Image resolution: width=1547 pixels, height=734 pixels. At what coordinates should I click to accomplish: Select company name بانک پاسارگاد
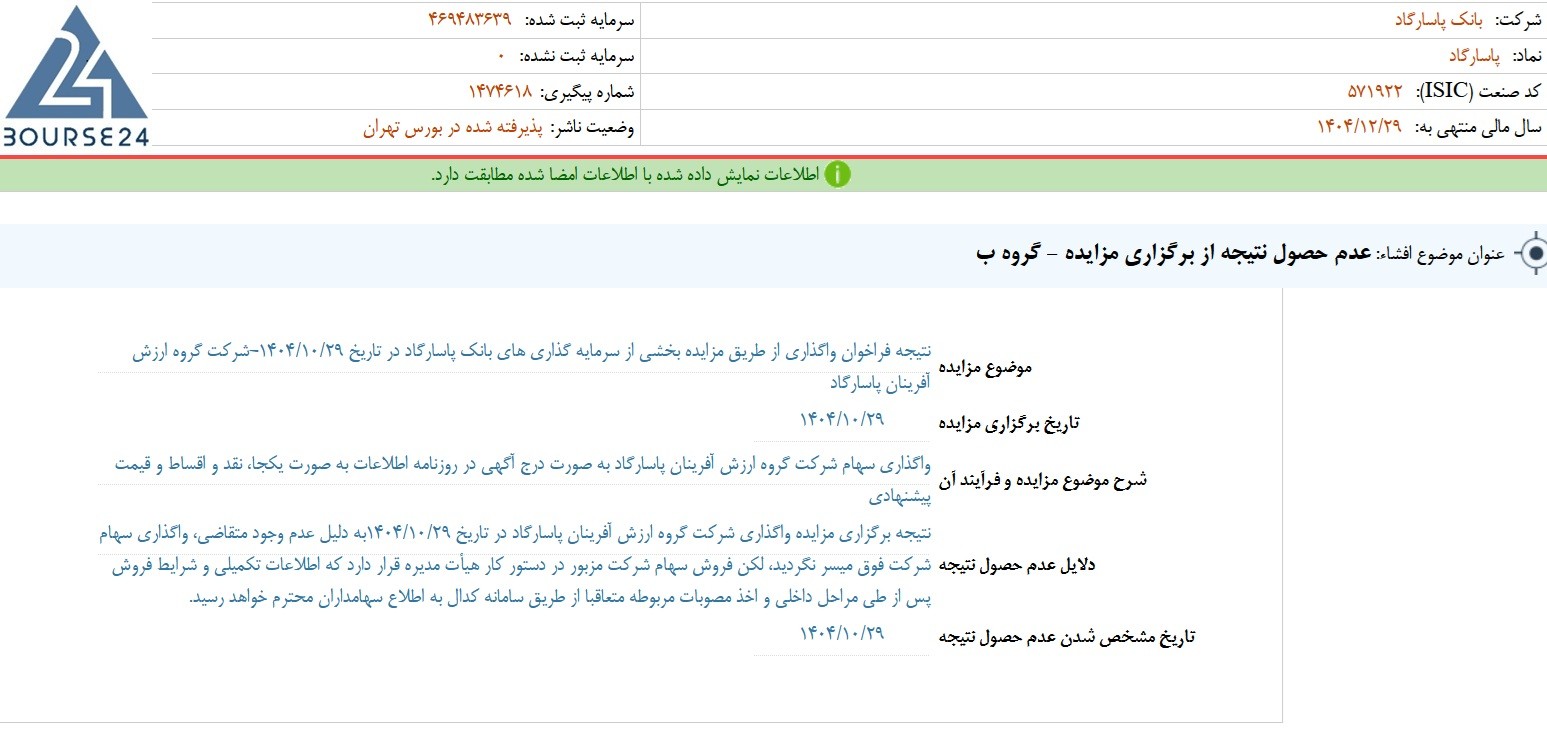(1439, 19)
